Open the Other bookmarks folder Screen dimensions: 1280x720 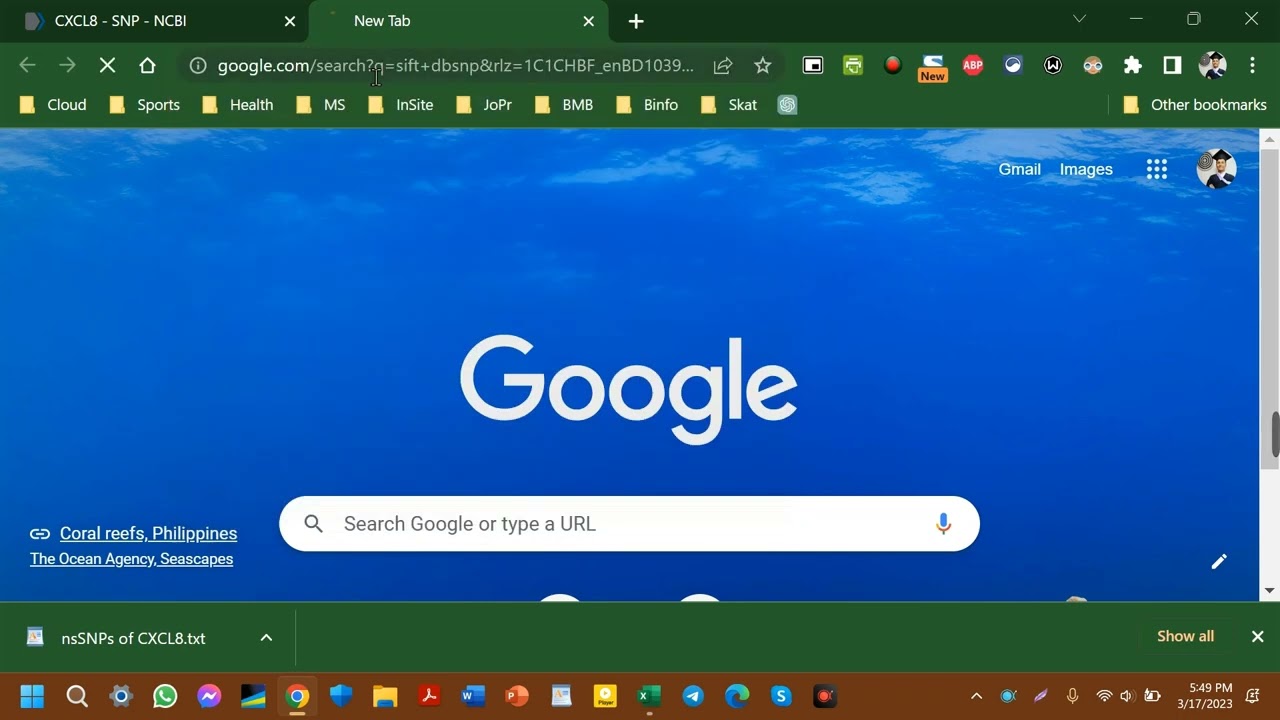click(x=1195, y=105)
